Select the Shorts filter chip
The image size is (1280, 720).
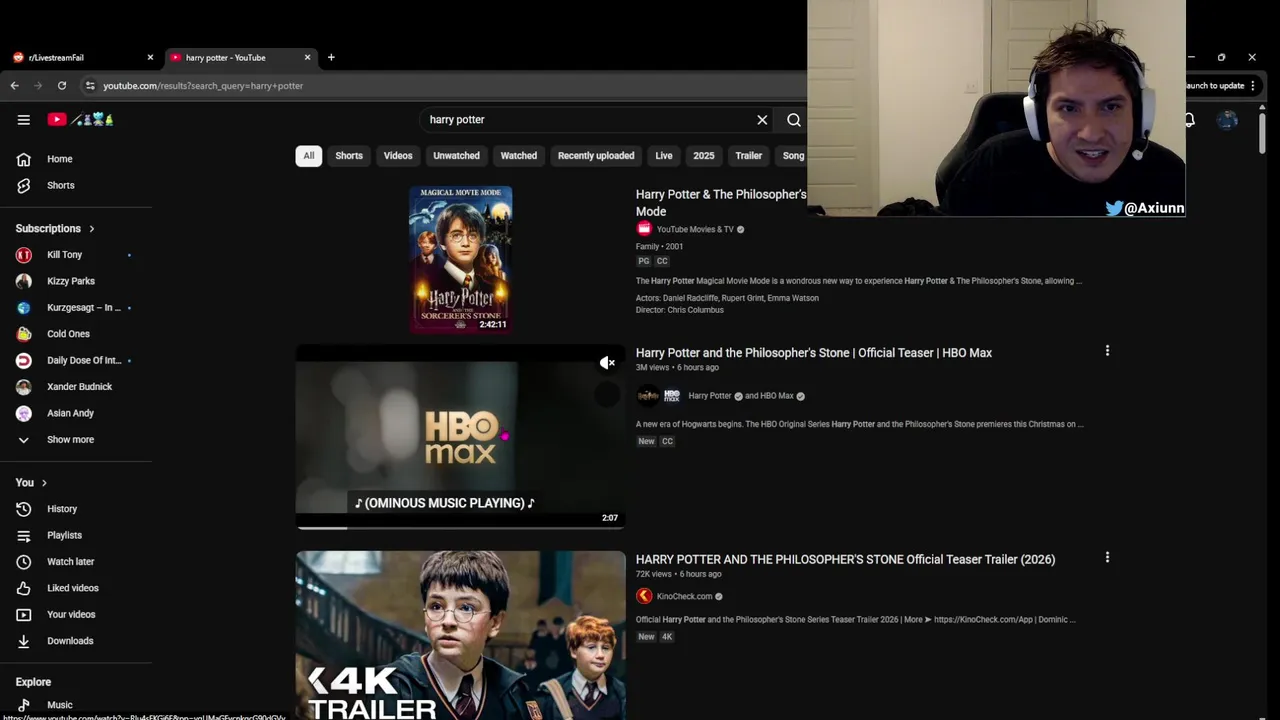(349, 156)
